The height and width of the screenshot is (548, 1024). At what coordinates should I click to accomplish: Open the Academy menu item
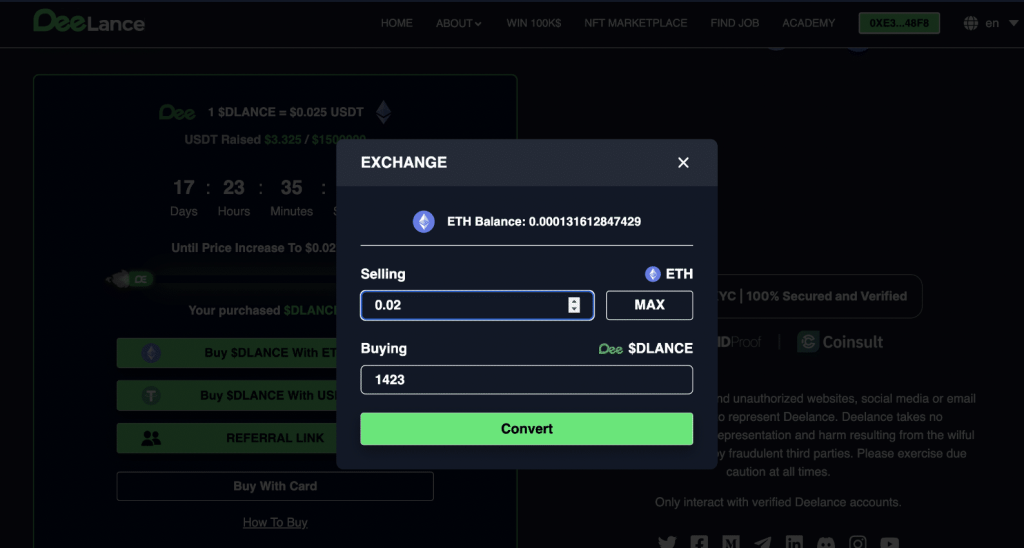click(808, 23)
